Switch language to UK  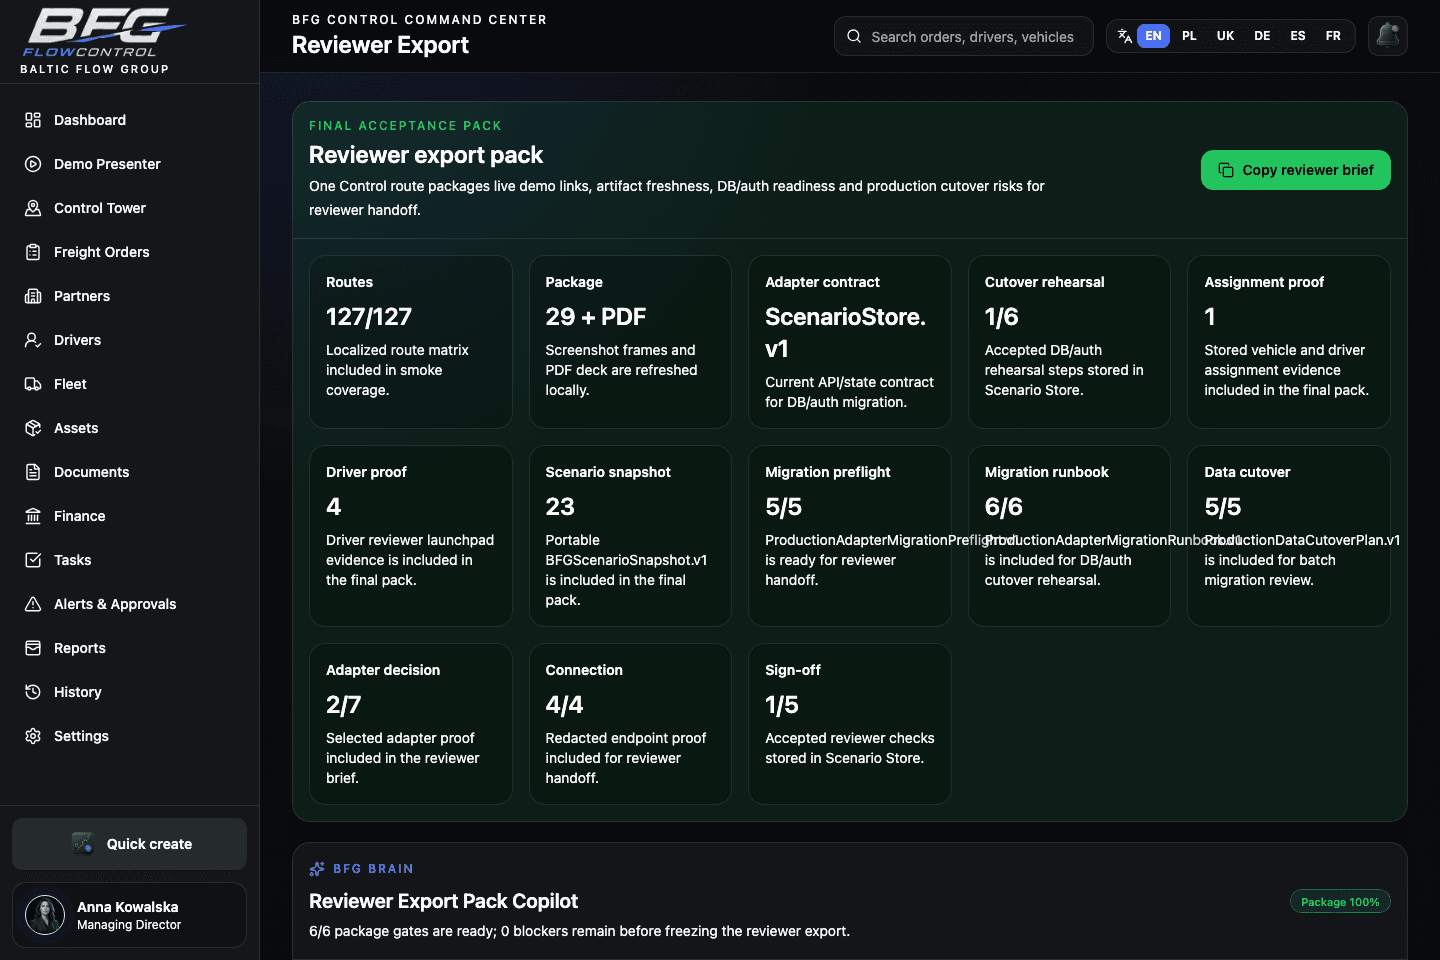(x=1225, y=36)
